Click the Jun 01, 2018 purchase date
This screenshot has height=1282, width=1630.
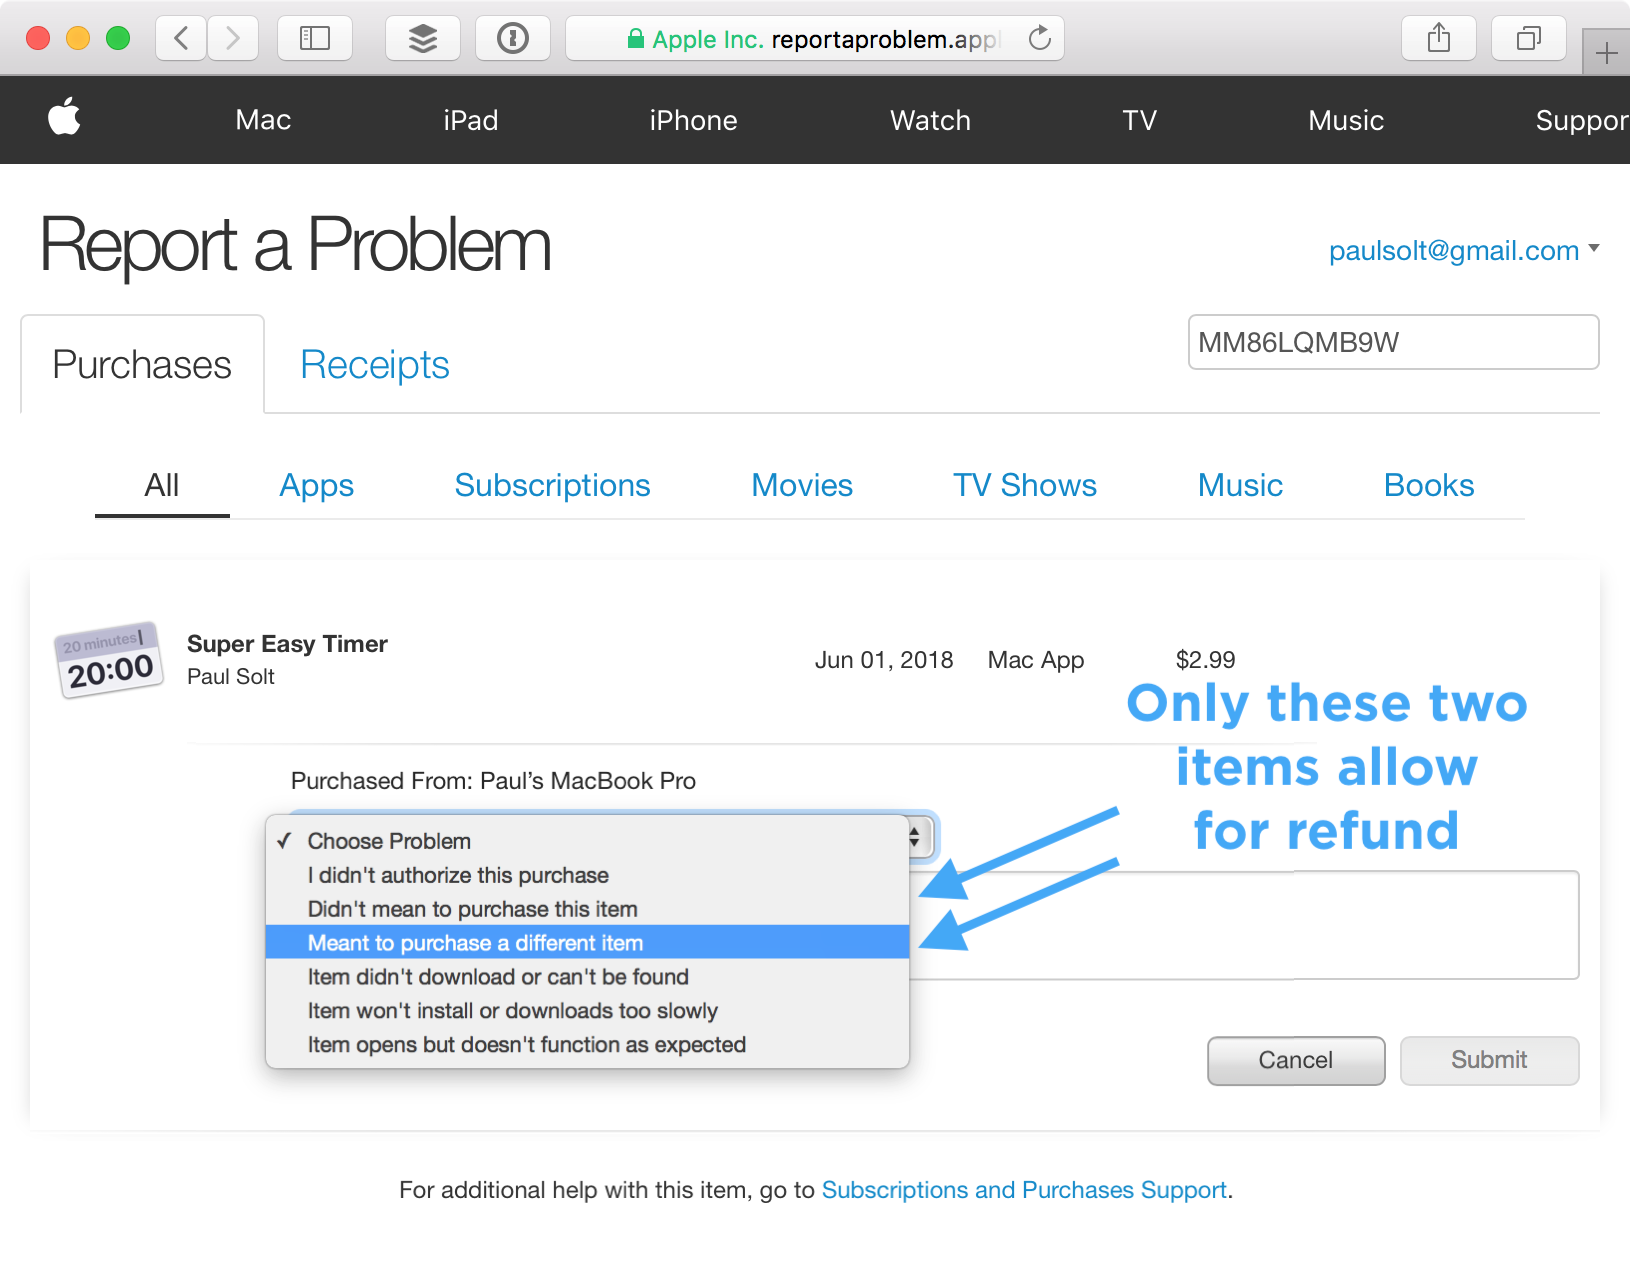[884, 660]
